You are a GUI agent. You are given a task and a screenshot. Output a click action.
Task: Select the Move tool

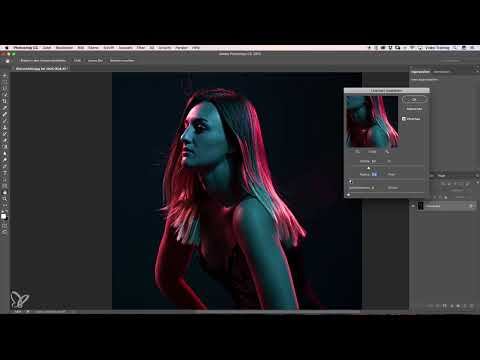point(5,76)
